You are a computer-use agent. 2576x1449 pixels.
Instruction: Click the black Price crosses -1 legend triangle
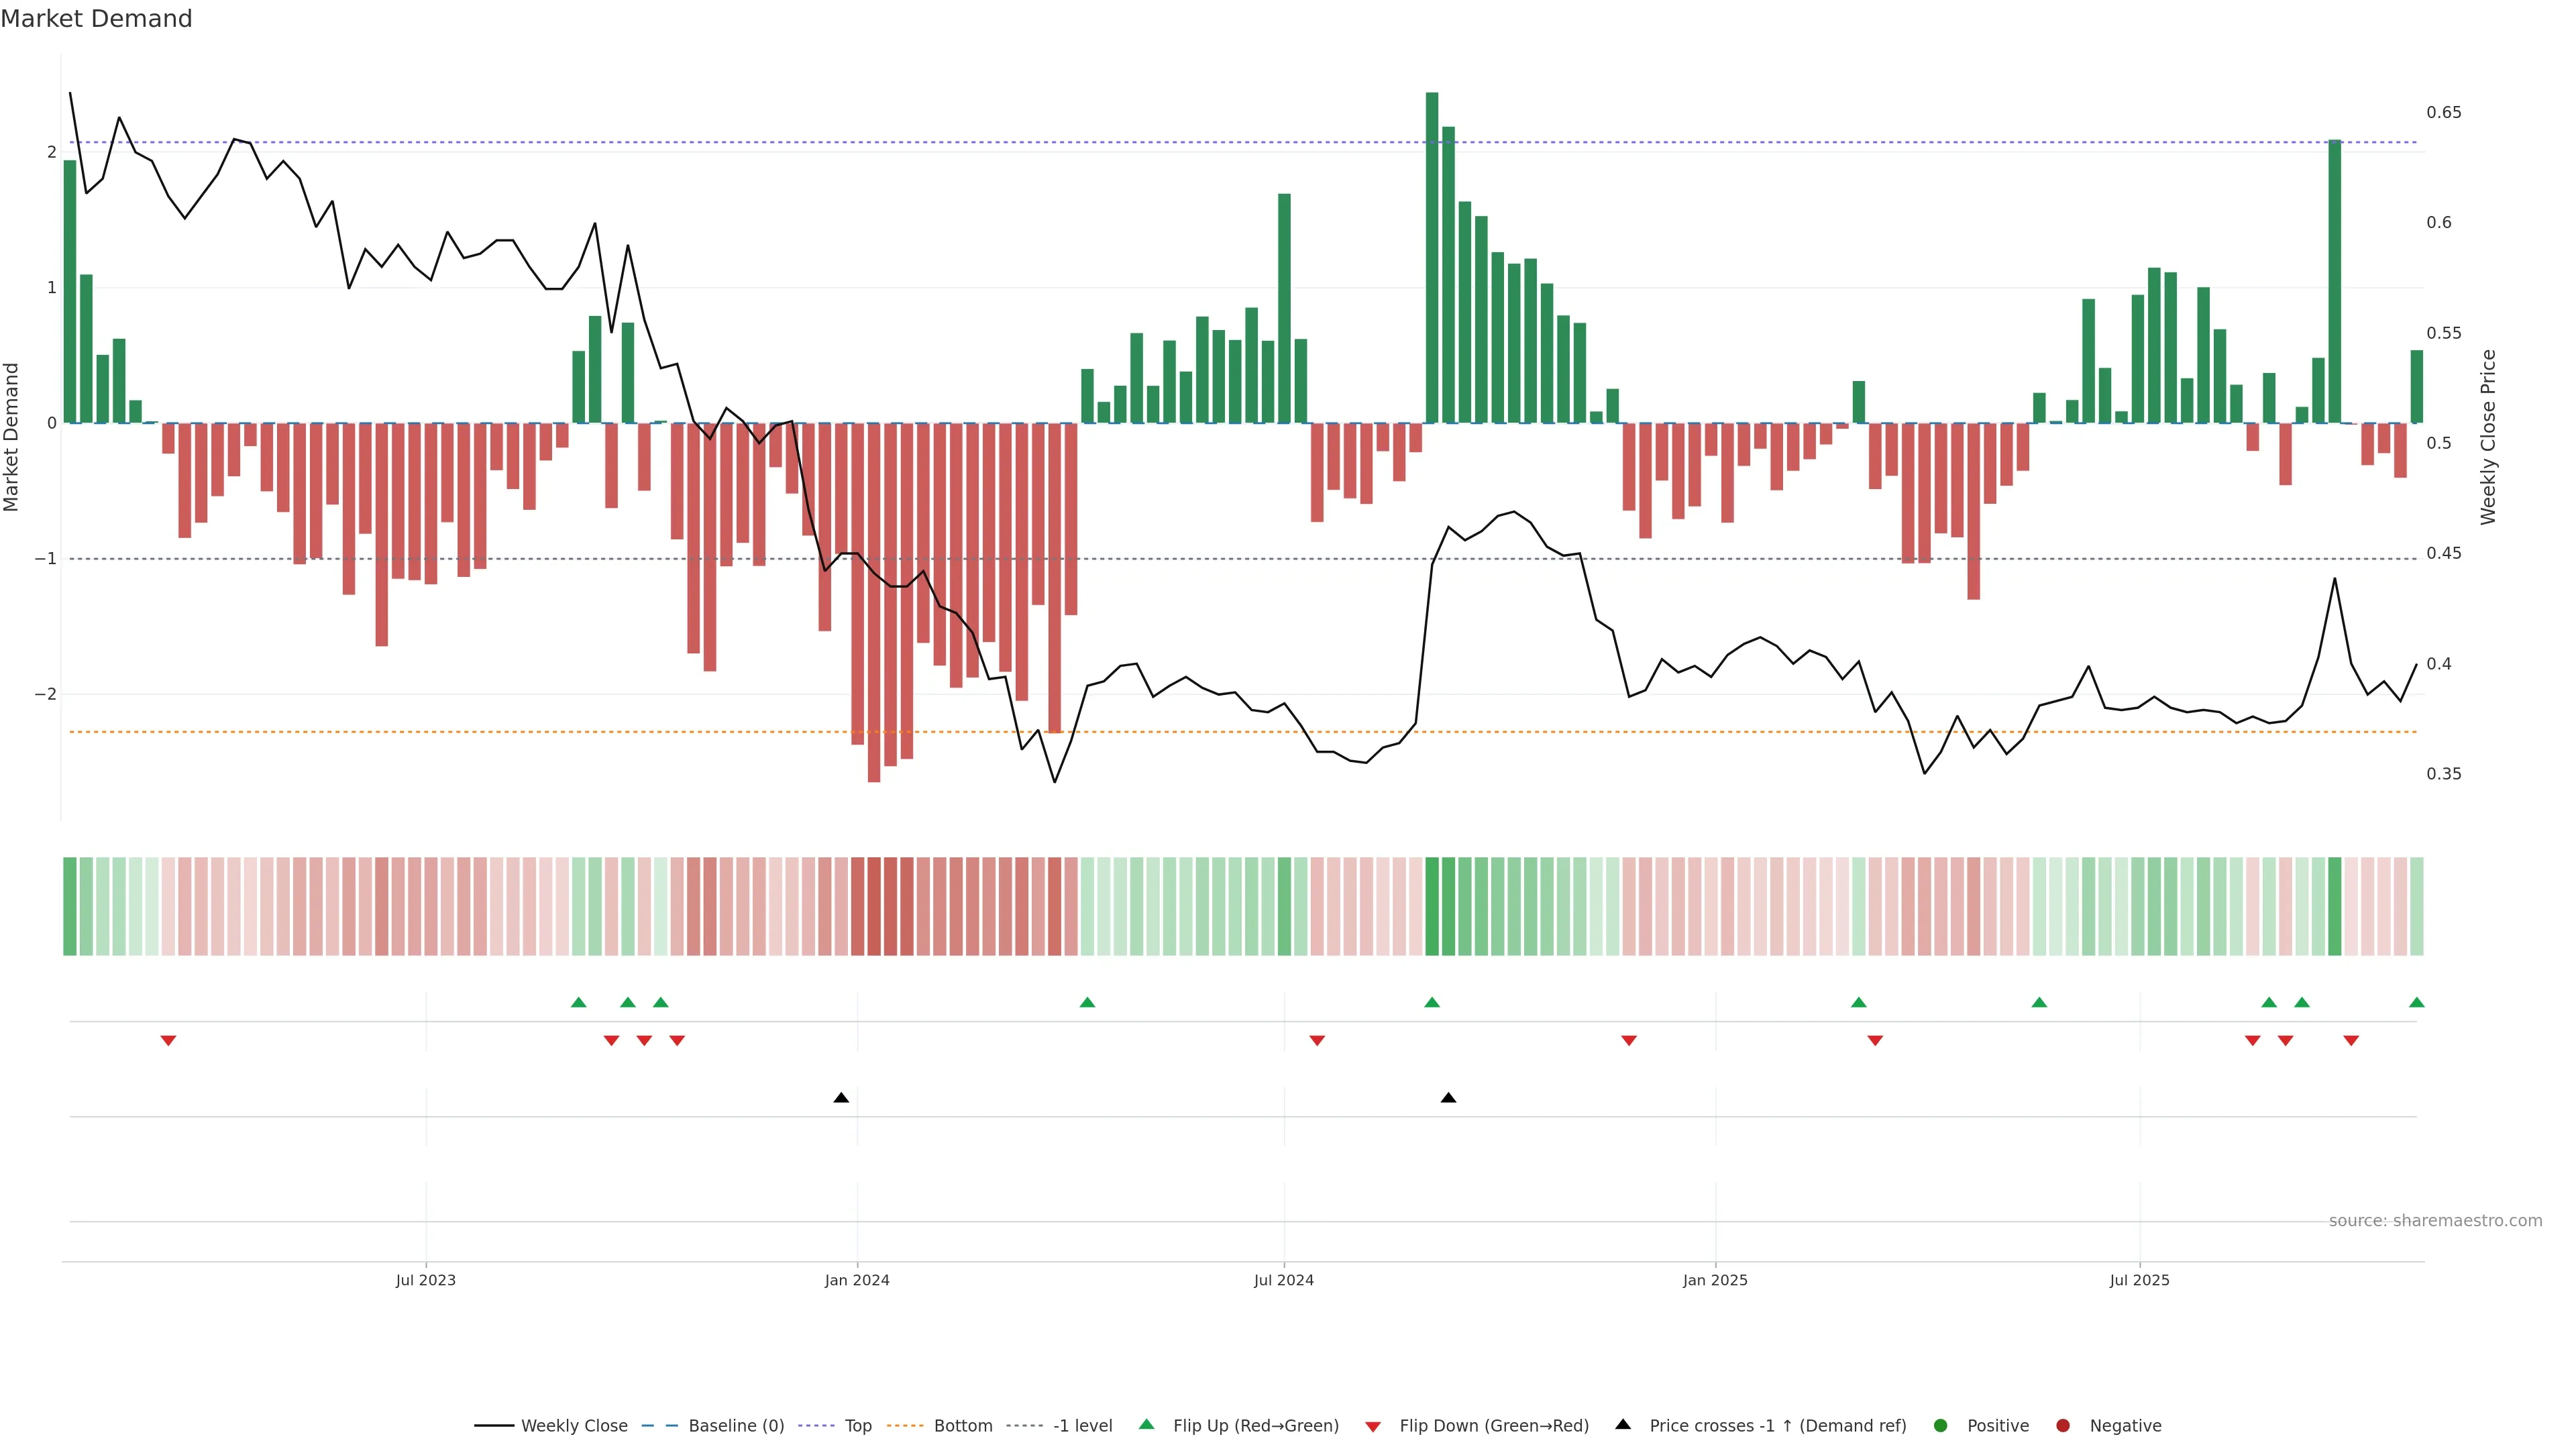point(1623,1424)
